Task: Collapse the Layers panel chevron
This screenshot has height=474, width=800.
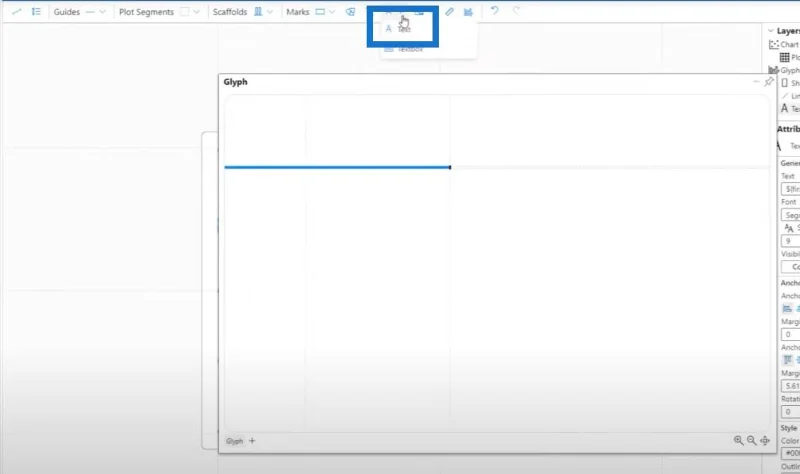Action: [770, 31]
